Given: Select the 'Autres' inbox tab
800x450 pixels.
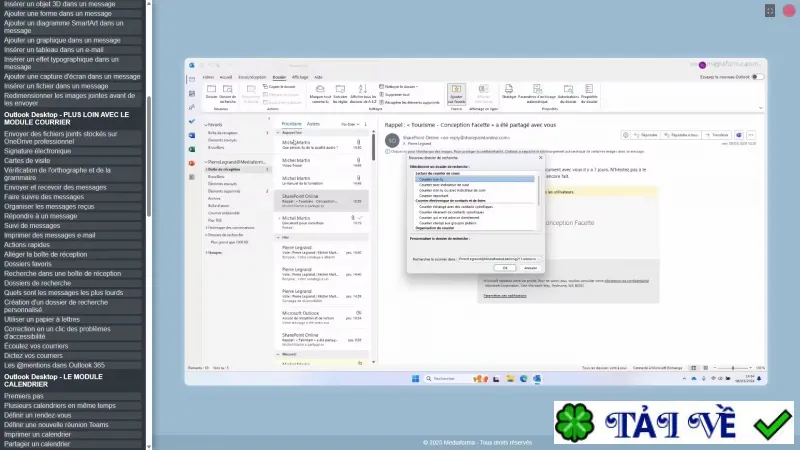Looking at the screenshot, I should tap(313, 124).
